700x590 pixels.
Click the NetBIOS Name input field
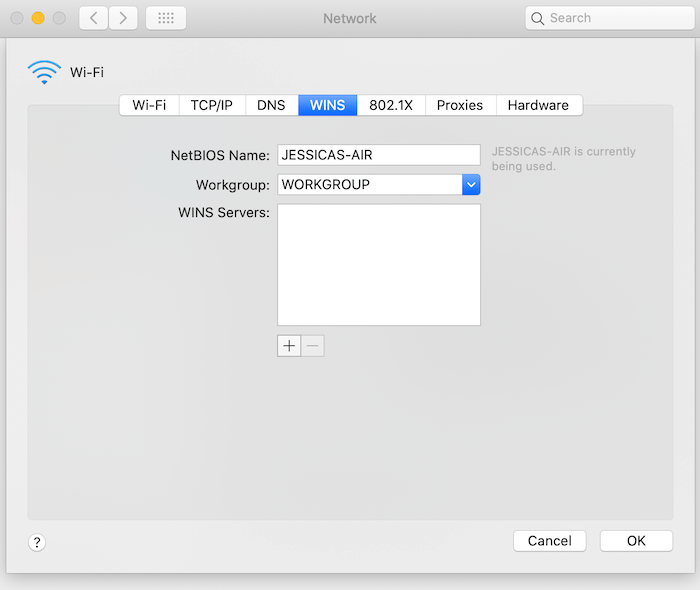[379, 155]
